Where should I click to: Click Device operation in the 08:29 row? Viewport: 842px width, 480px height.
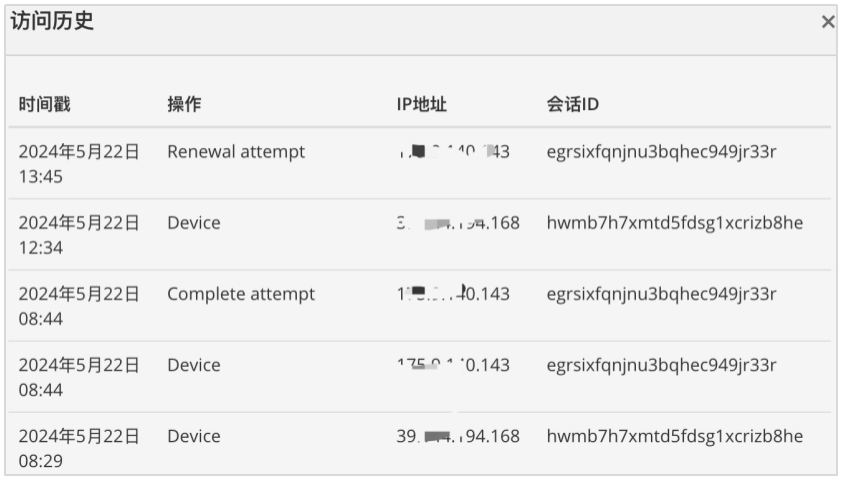194,436
